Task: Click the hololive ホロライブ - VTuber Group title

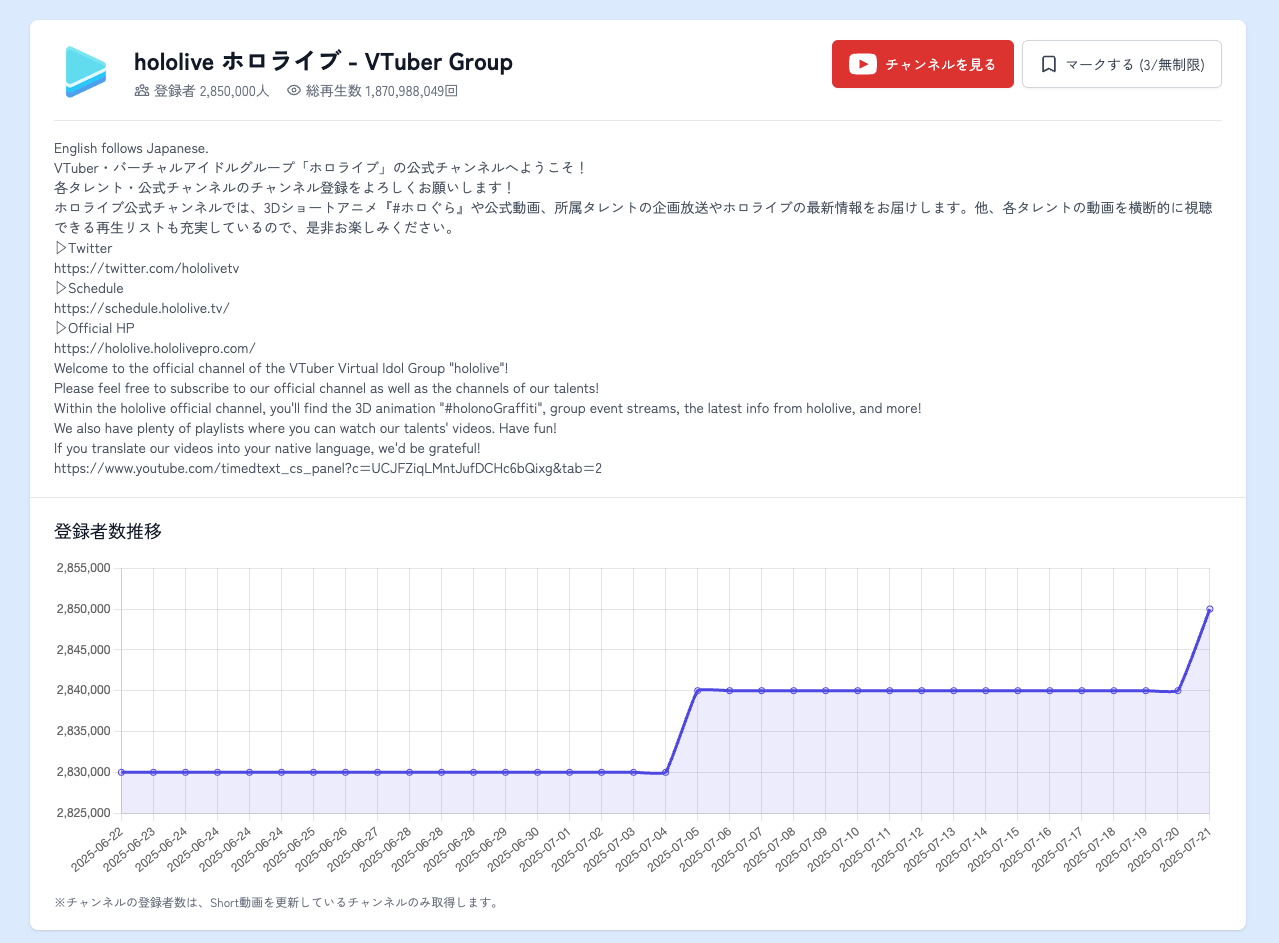Action: coord(323,62)
